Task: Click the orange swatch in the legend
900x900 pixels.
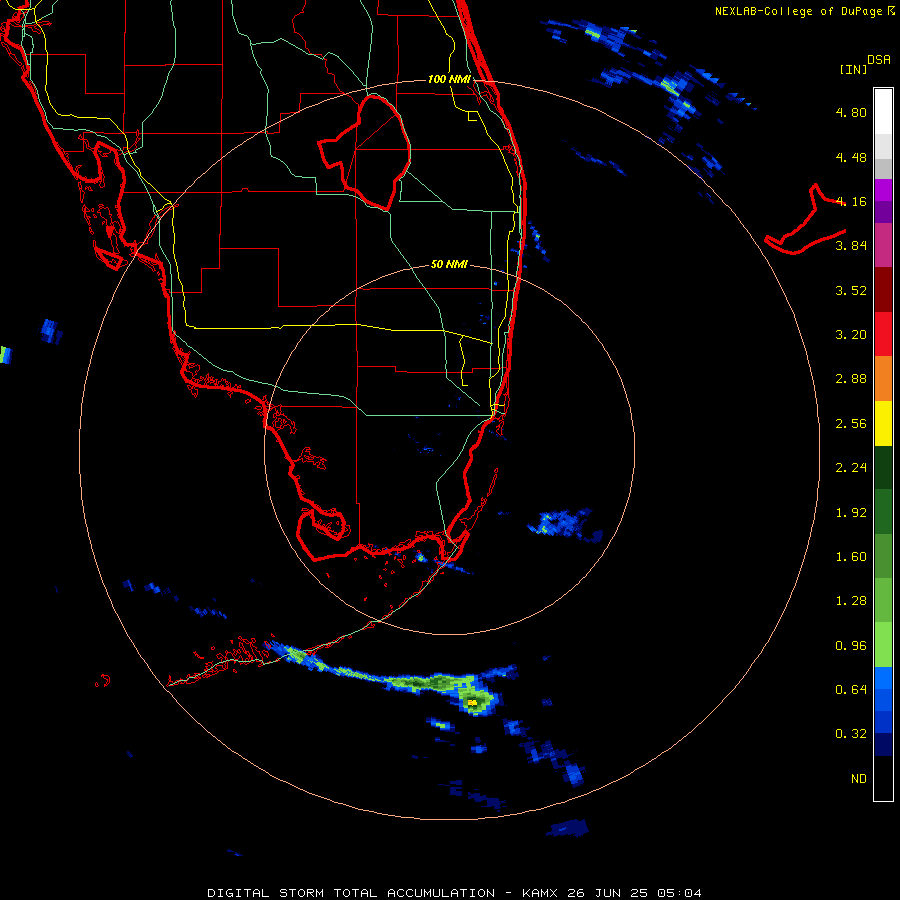Action: tap(883, 379)
